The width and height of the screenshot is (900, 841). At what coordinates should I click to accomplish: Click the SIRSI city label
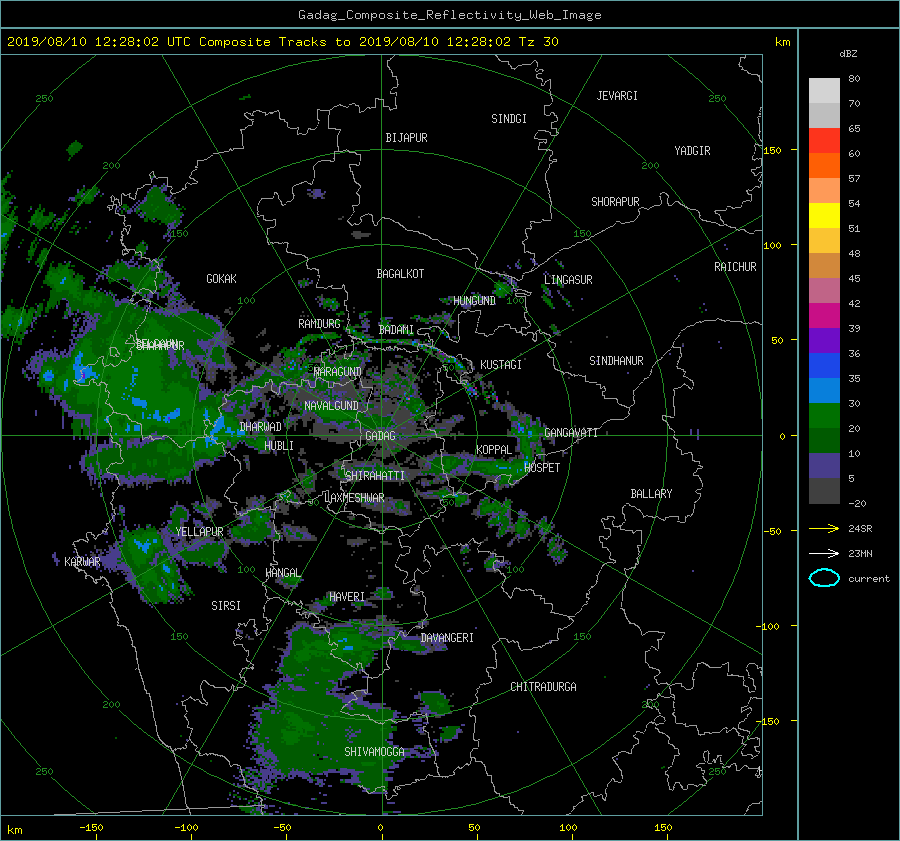coord(226,606)
